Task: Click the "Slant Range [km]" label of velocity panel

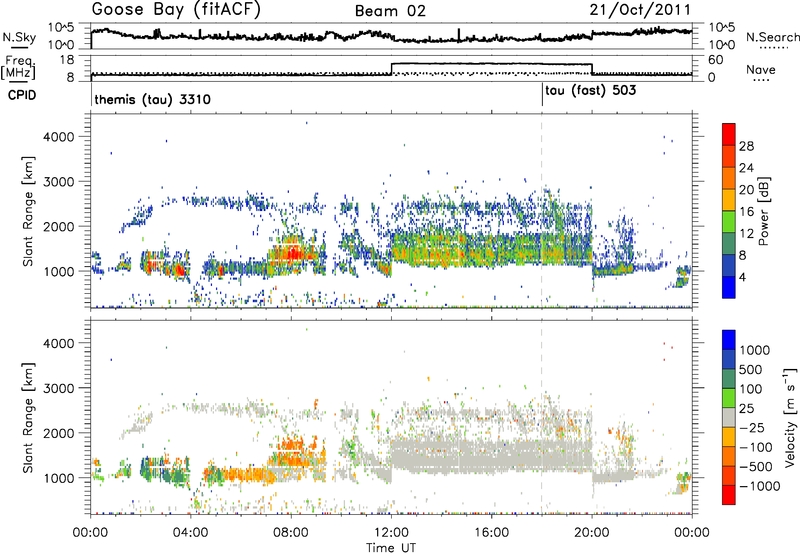Action: [x=29, y=418]
